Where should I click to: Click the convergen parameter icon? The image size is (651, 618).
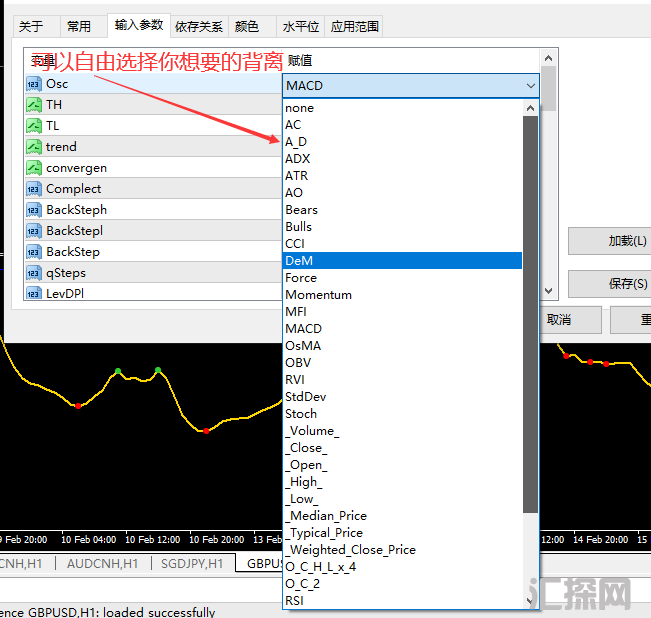(34, 168)
